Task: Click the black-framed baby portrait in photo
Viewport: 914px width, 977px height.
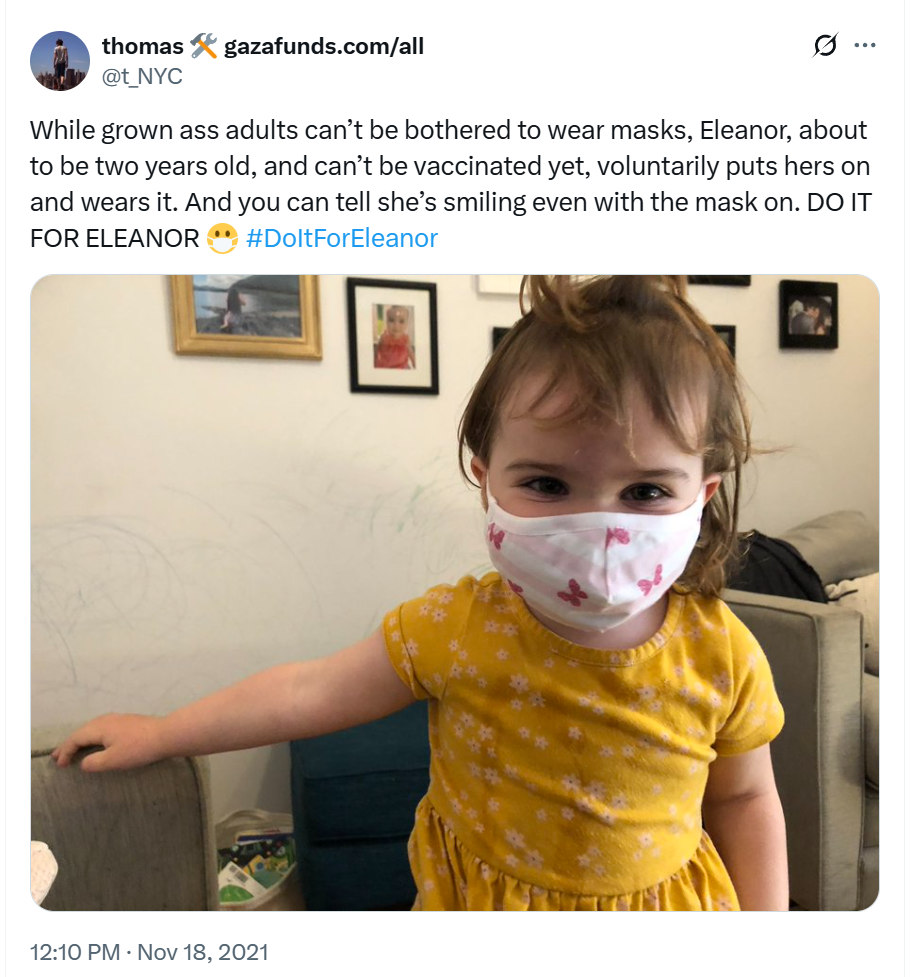Action: 392,335
